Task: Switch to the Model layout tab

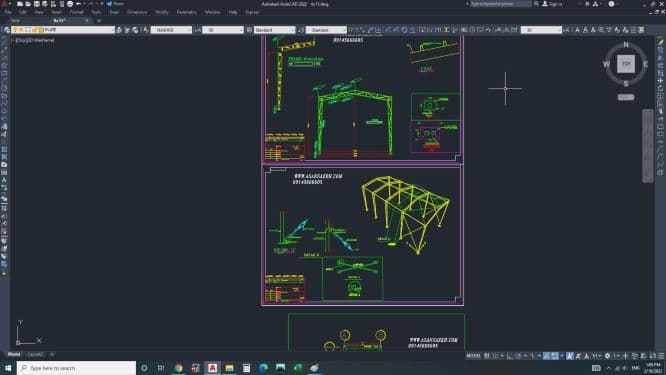Action: [x=14, y=354]
